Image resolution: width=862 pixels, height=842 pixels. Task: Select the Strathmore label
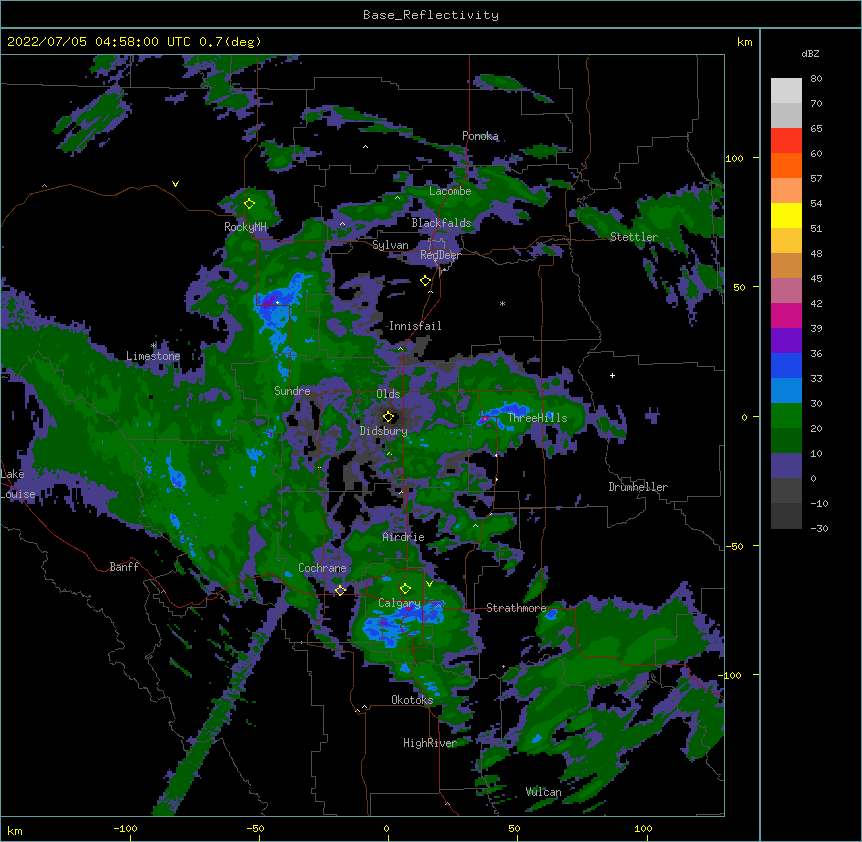516,608
